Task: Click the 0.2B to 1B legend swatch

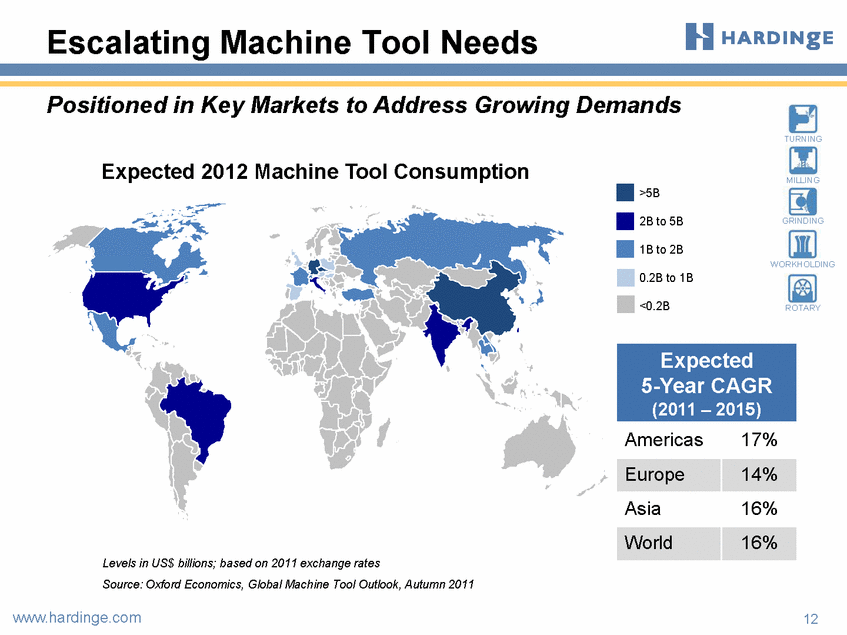Action: [625, 278]
